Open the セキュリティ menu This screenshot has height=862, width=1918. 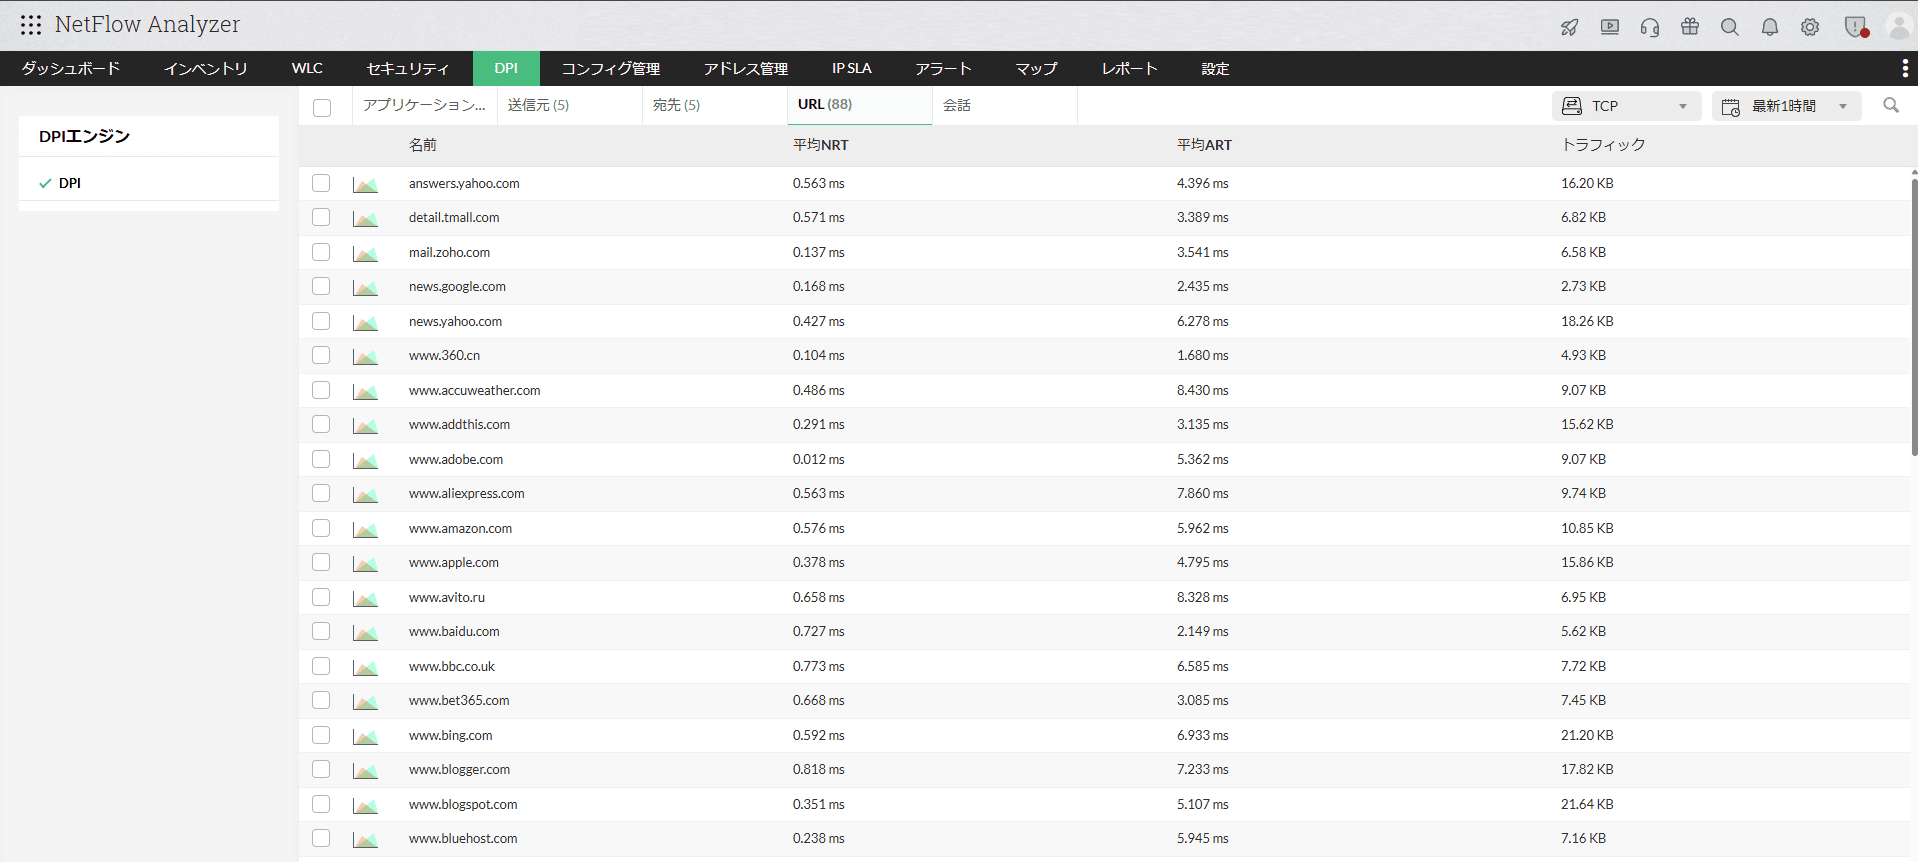(408, 68)
